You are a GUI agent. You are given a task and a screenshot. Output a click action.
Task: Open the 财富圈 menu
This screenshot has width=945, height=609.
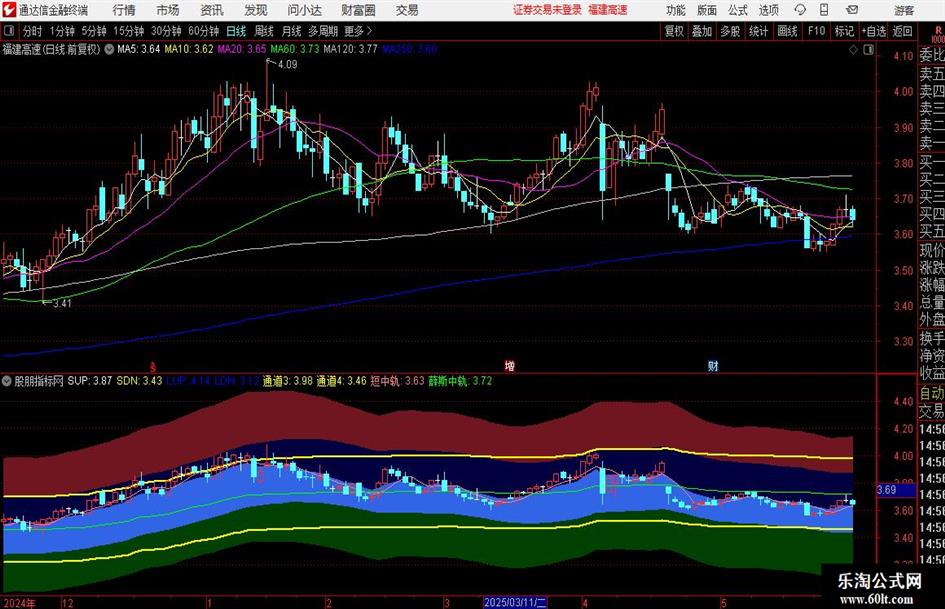[358, 10]
